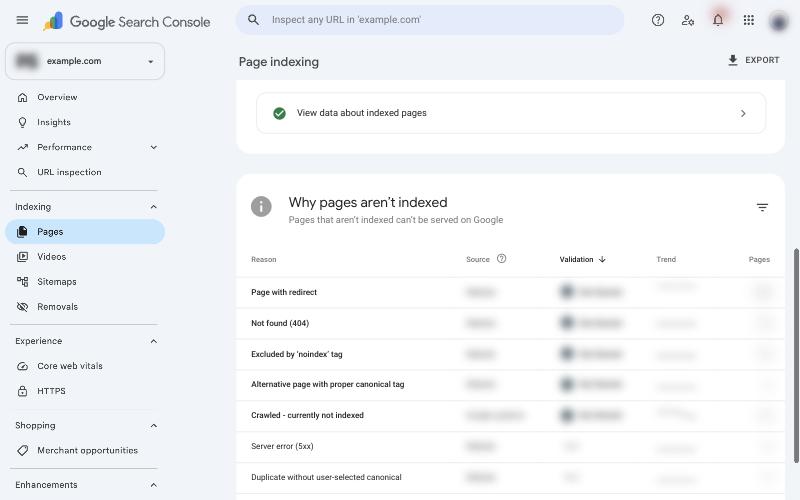
Task: Click the URL inspection magnifier icon
Action: pyautogui.click(x=22, y=172)
